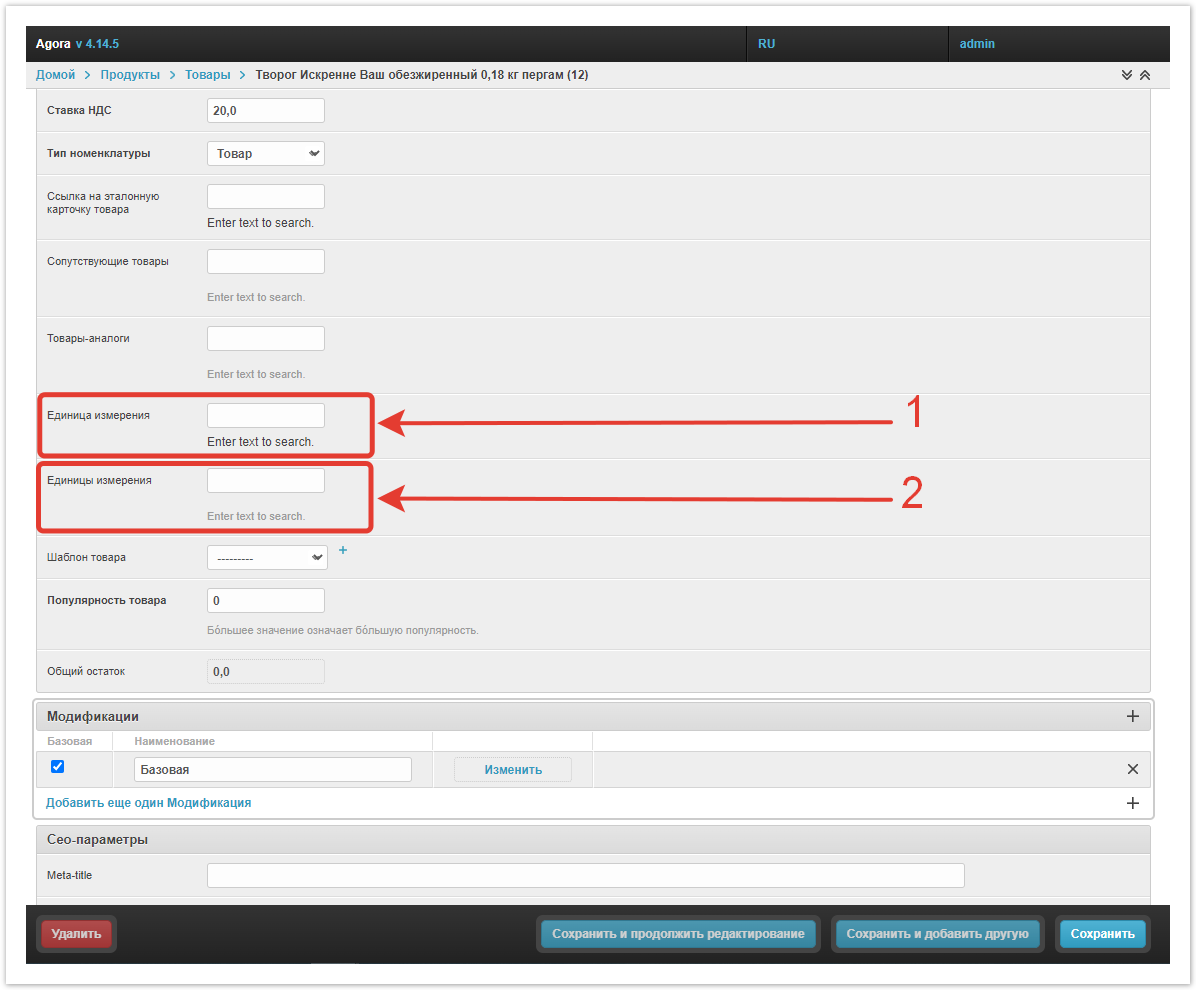Viewport: 1196px width, 990px height.
Task: Focus the Meta-title input field
Action: pyautogui.click(x=585, y=876)
